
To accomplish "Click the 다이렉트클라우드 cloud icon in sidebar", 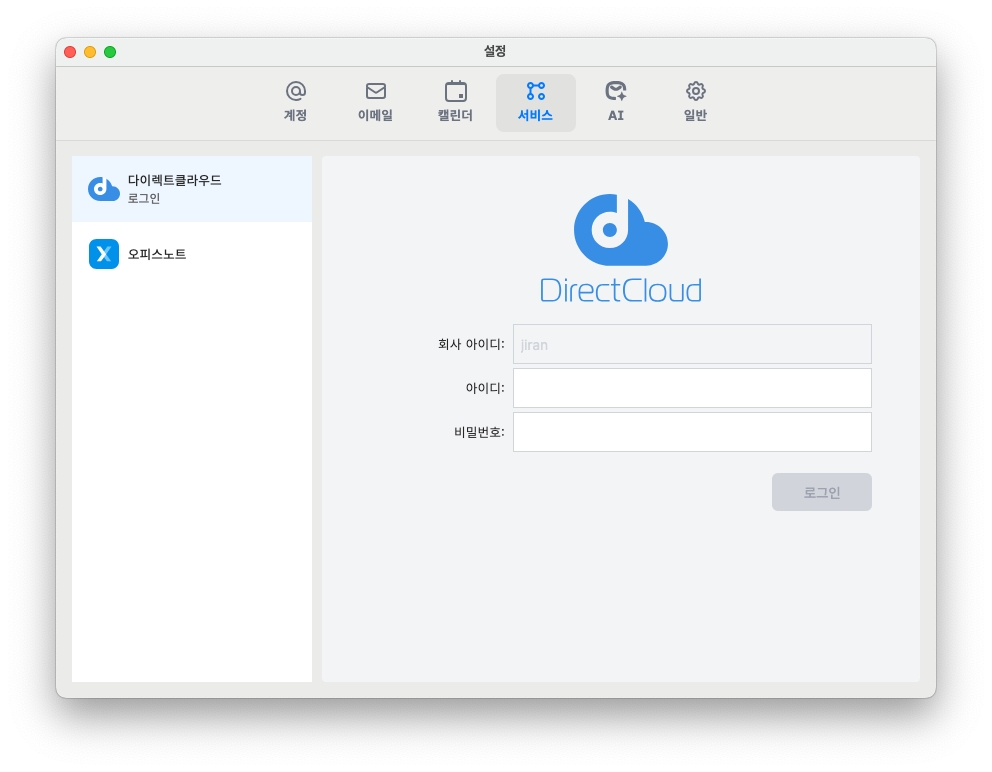I will pos(104,189).
